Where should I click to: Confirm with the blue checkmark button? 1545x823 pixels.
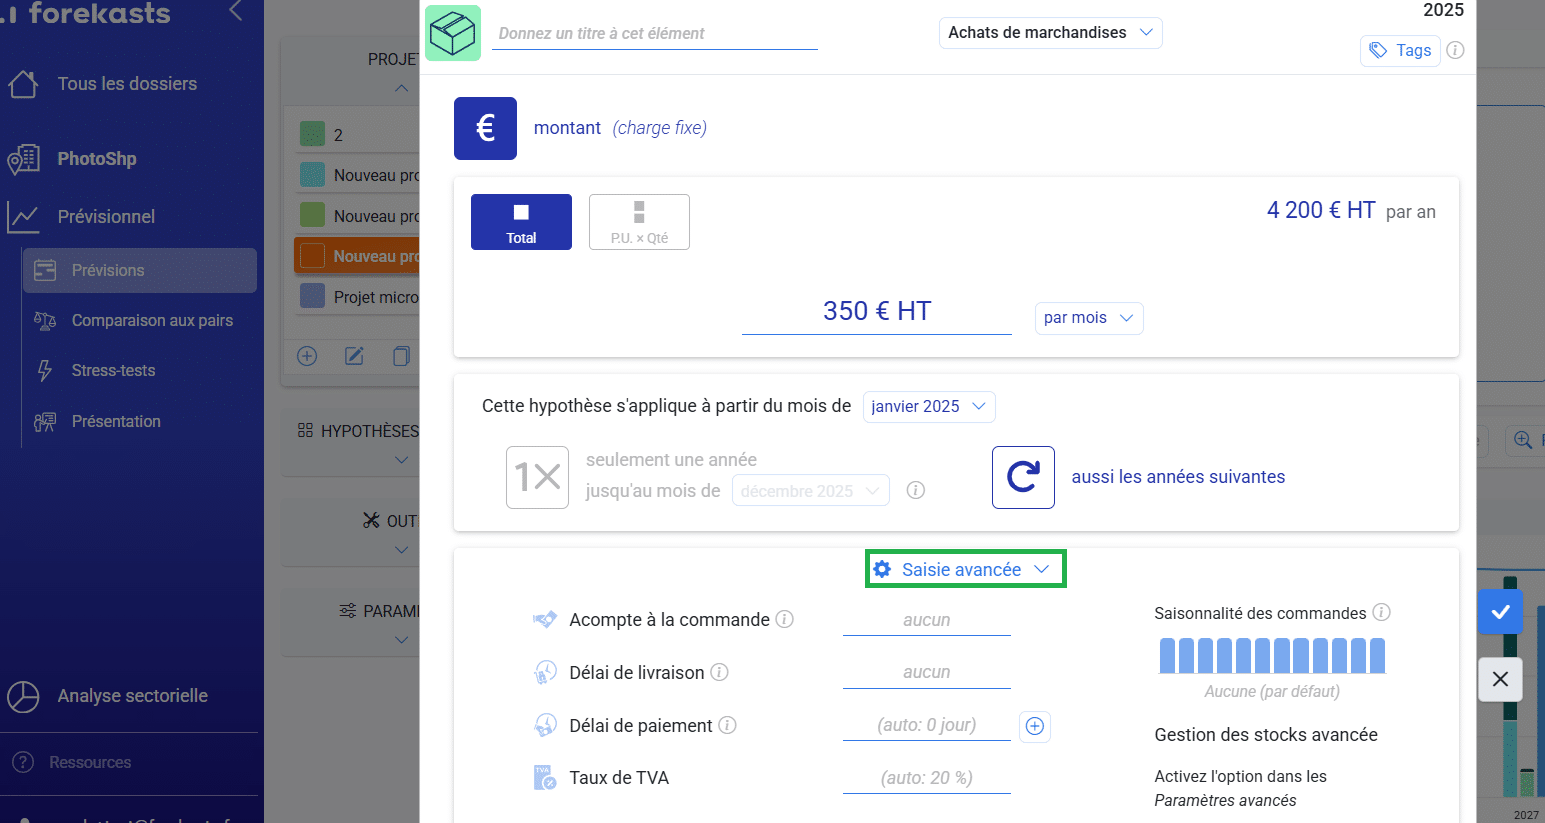[1500, 611]
